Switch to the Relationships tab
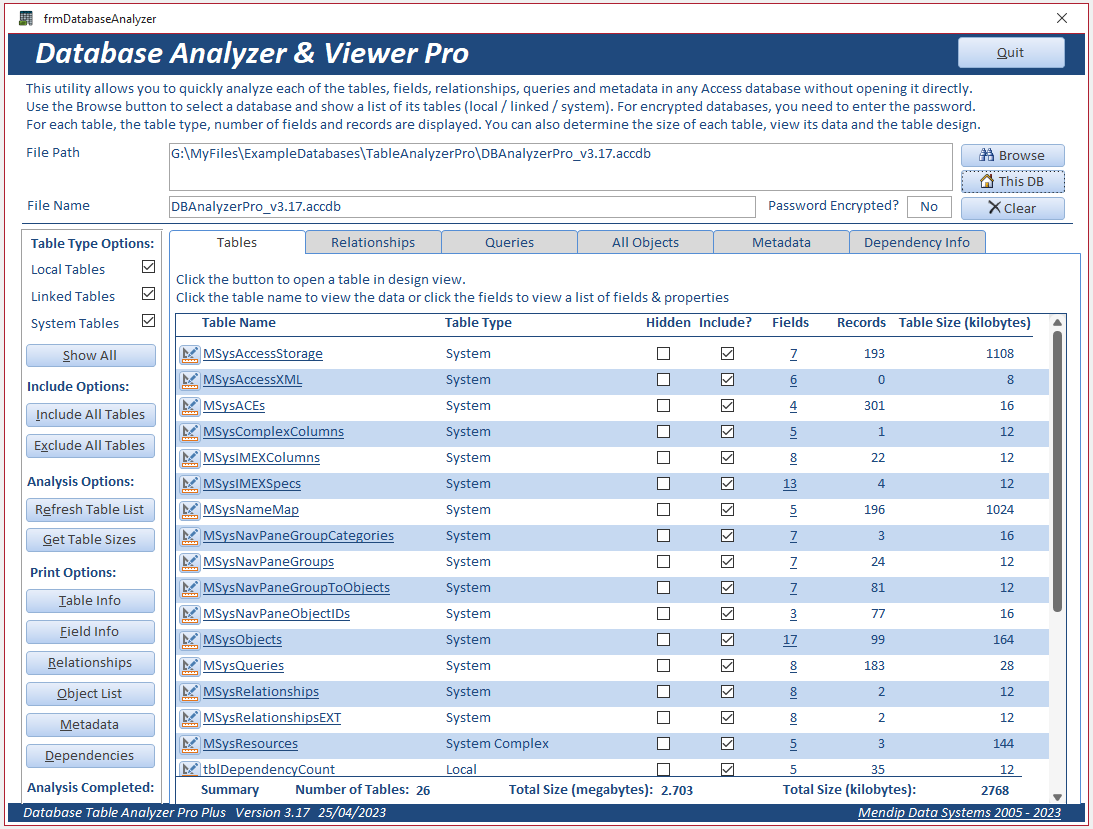This screenshot has height=829, width=1093. click(x=373, y=243)
